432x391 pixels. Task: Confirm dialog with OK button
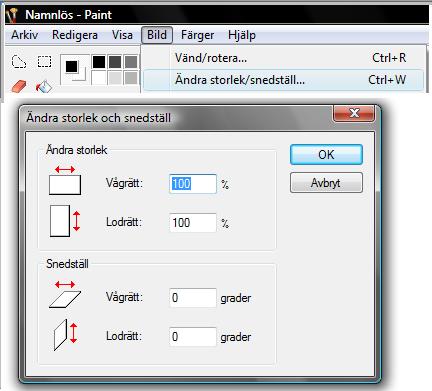tap(326, 155)
